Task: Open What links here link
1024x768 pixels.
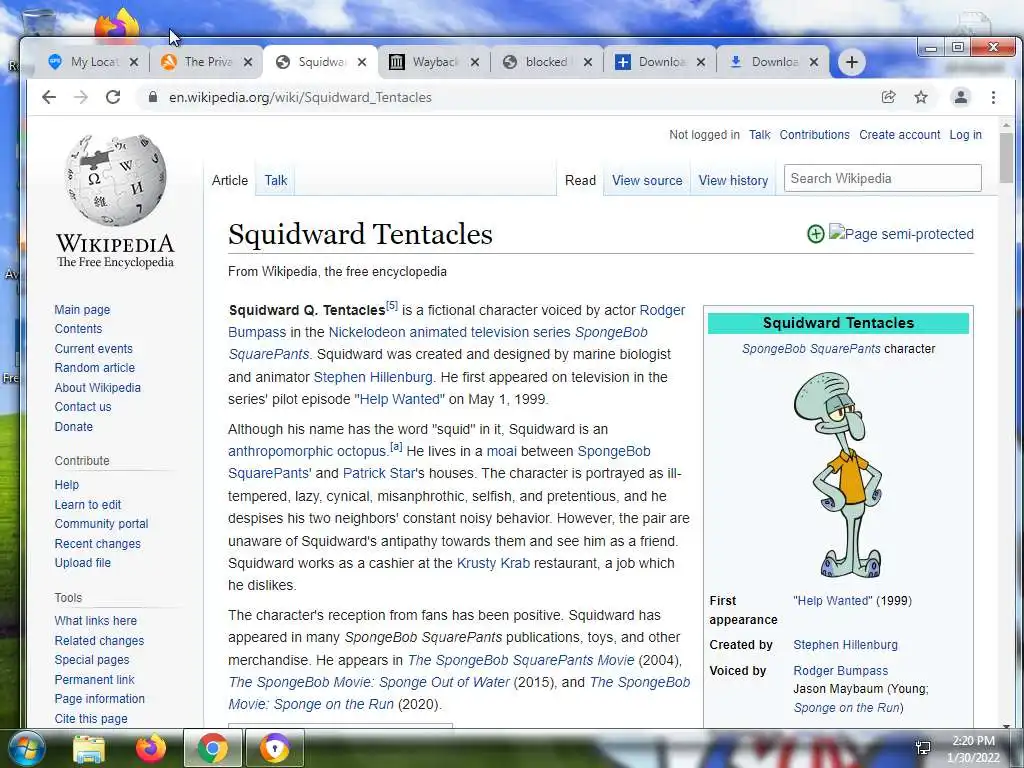Action: pyautogui.click(x=95, y=620)
